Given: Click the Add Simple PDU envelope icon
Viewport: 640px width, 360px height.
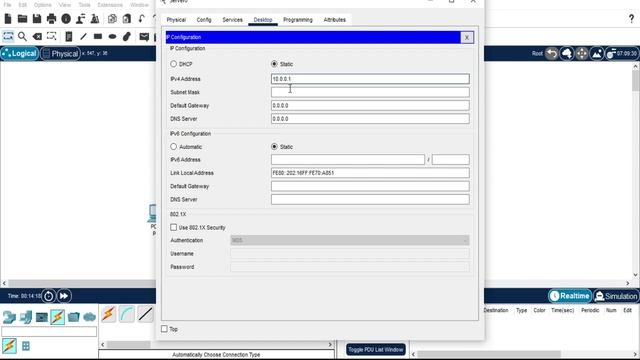Looking at the screenshot, I should tap(144, 37).
